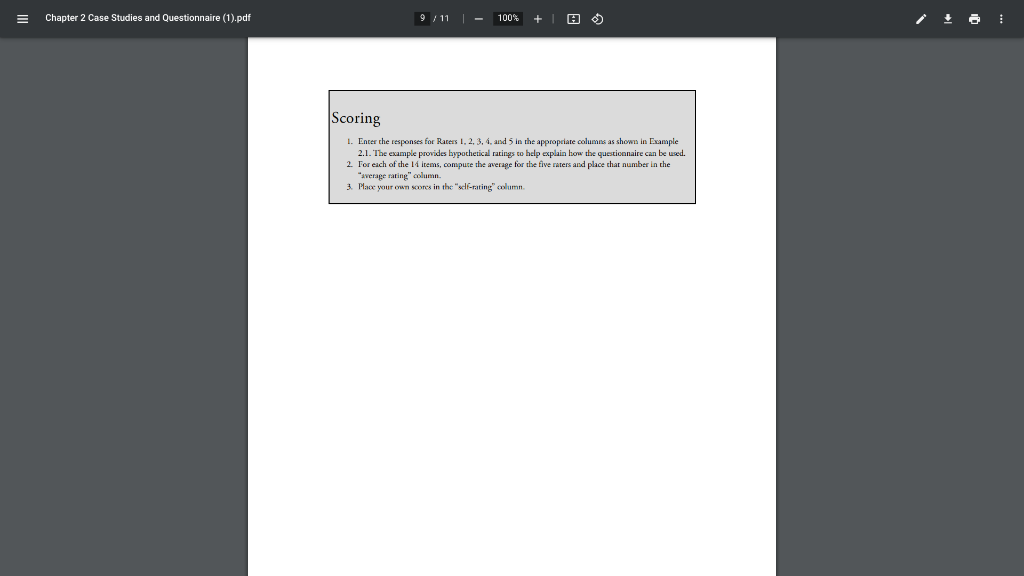1024x576 pixels.
Task: Expand the document thumbnails panel
Action: 22,18
